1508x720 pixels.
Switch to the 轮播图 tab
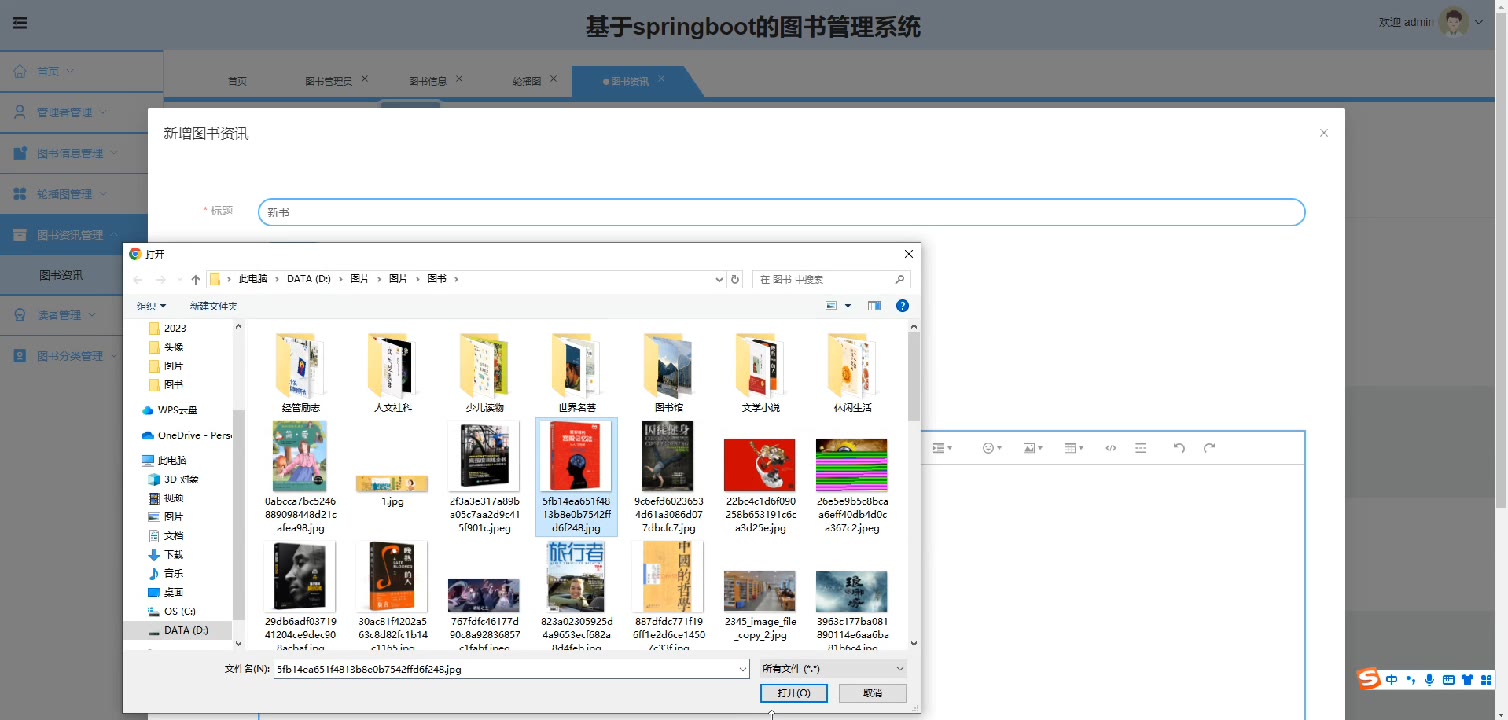[x=526, y=81]
